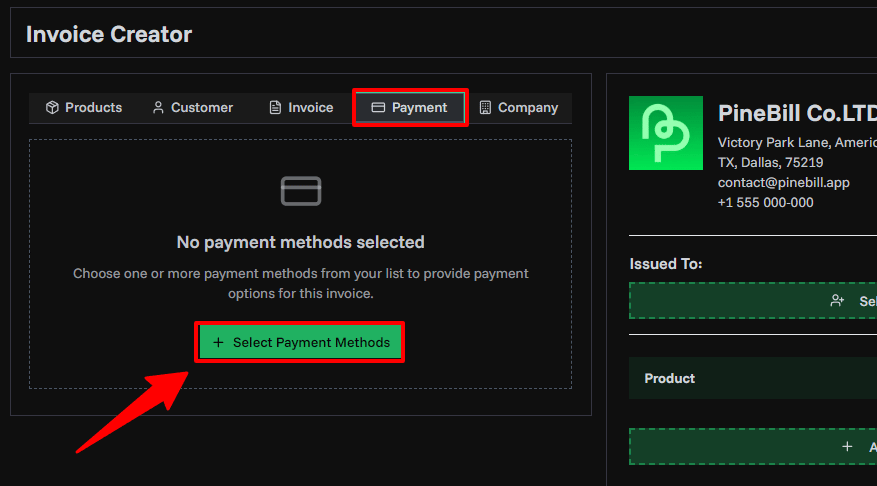
Task: Go to the Company tab
Action: pos(518,107)
